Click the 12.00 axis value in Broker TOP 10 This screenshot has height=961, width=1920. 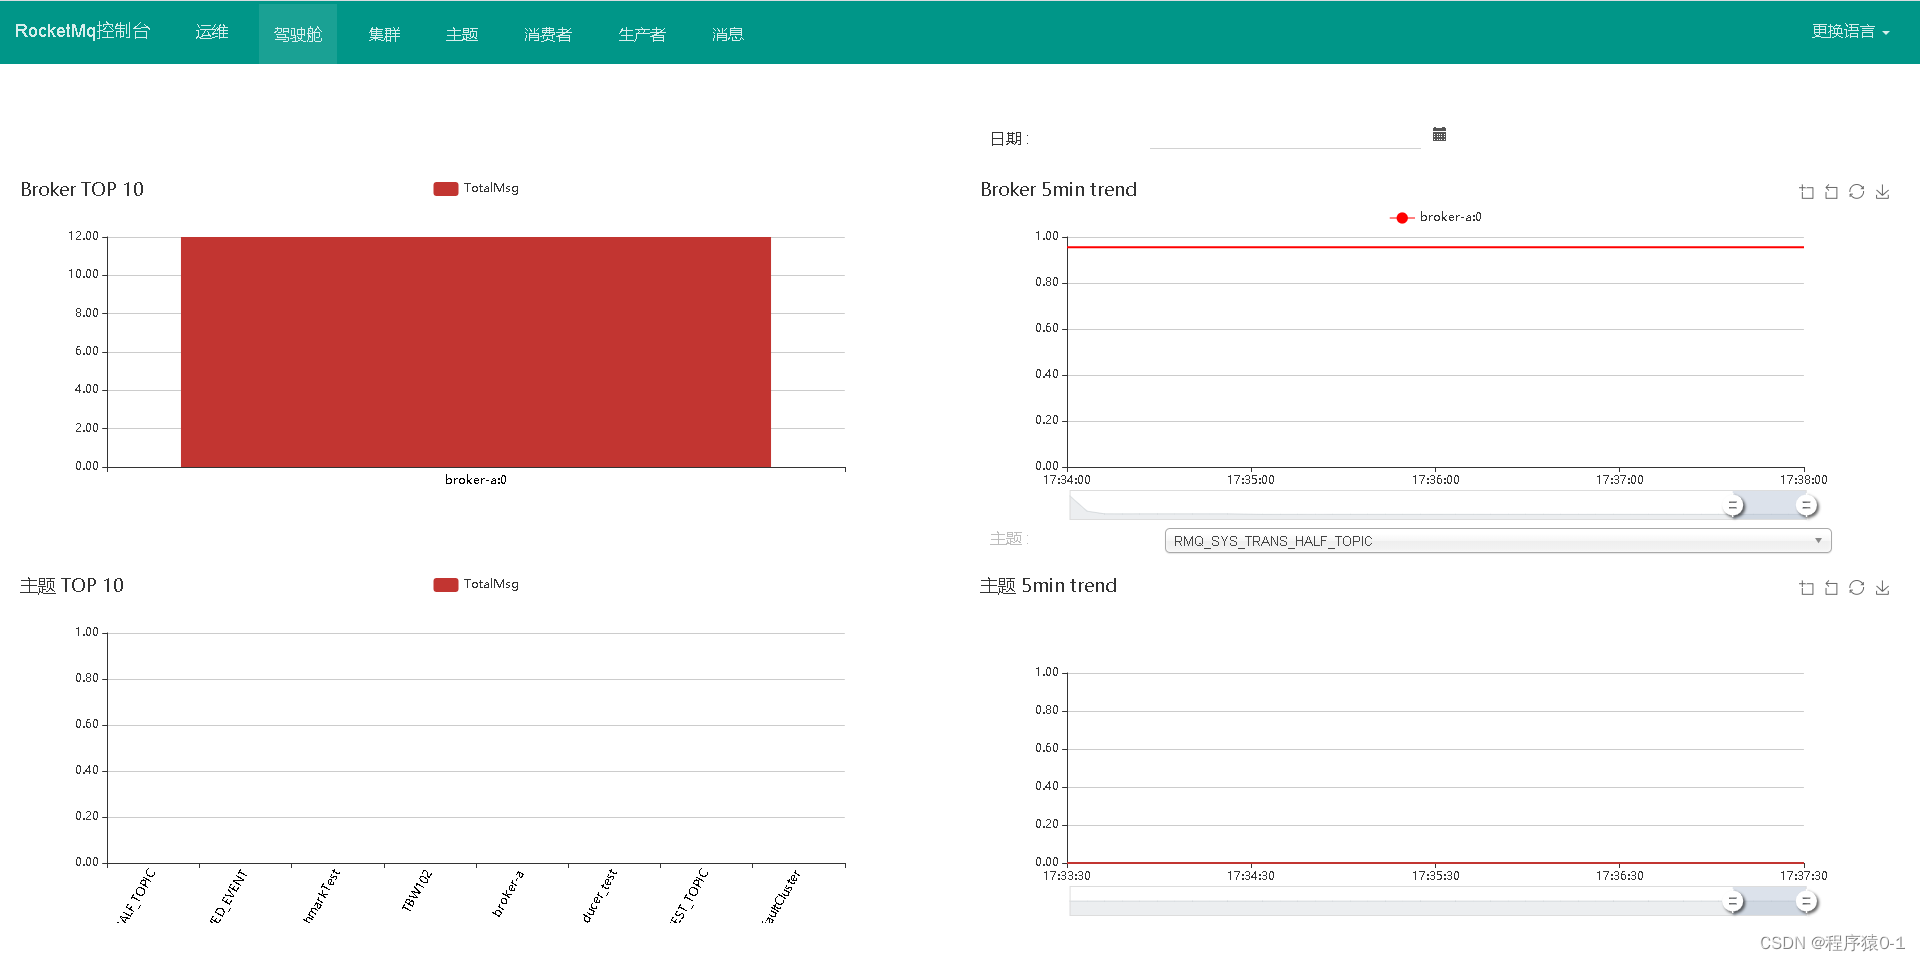(x=83, y=237)
